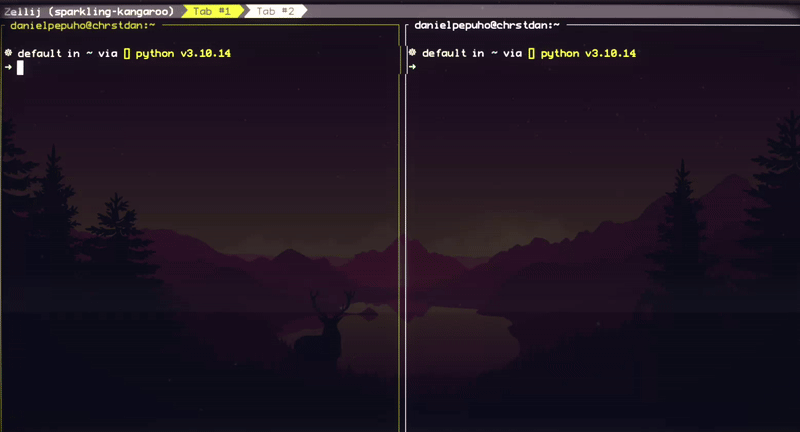
Task: Switch to Tab #2
Action: [276, 11]
